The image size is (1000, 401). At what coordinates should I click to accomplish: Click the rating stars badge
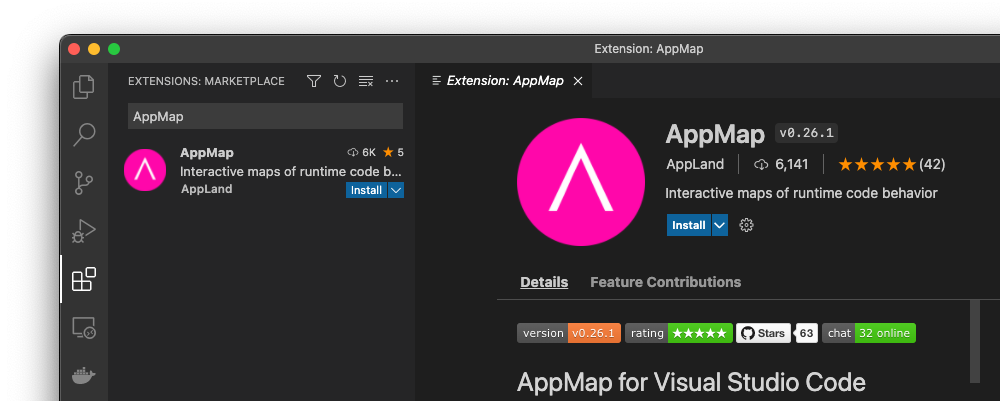[679, 333]
